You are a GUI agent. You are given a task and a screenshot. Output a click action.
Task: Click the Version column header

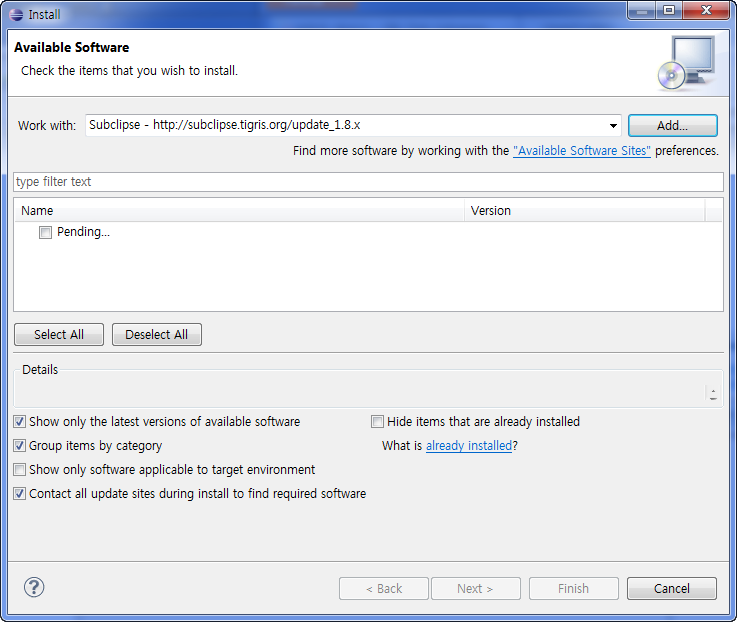point(585,211)
